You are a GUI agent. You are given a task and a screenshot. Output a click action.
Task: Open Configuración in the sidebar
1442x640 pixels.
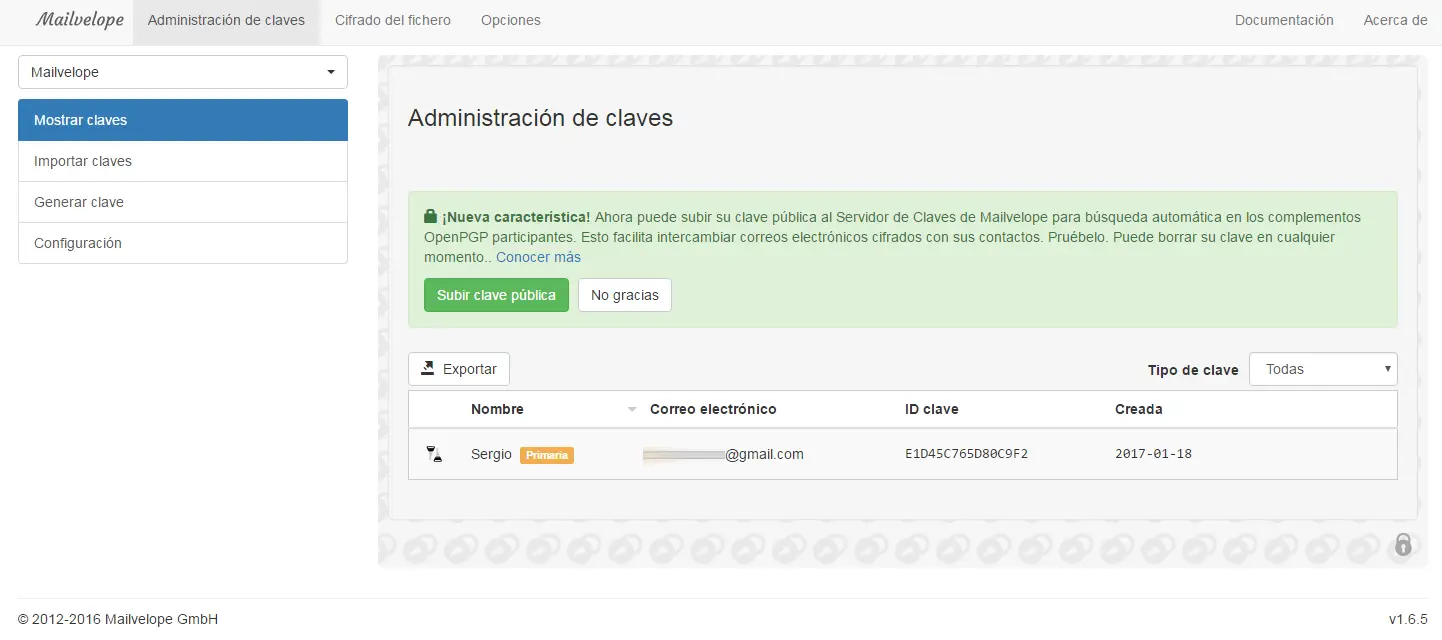[x=183, y=243]
